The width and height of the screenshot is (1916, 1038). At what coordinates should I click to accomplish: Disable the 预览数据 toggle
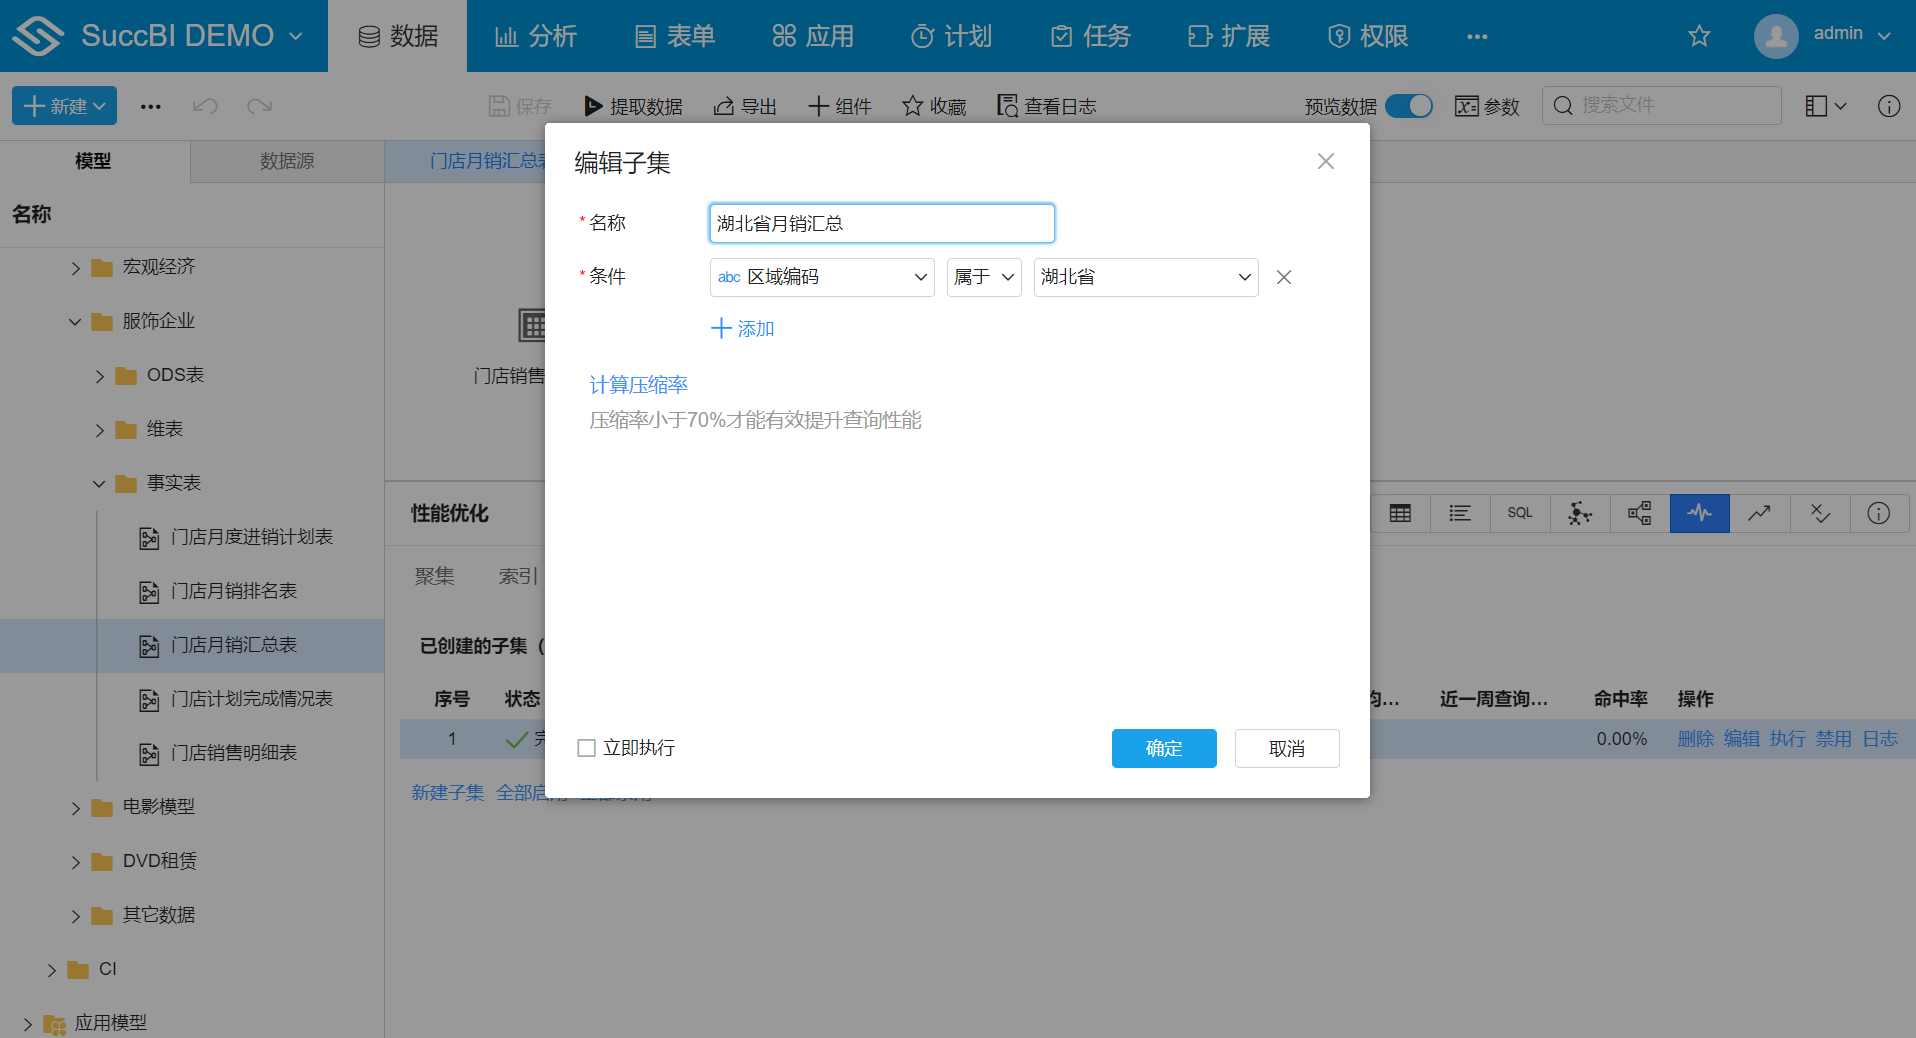coord(1409,105)
